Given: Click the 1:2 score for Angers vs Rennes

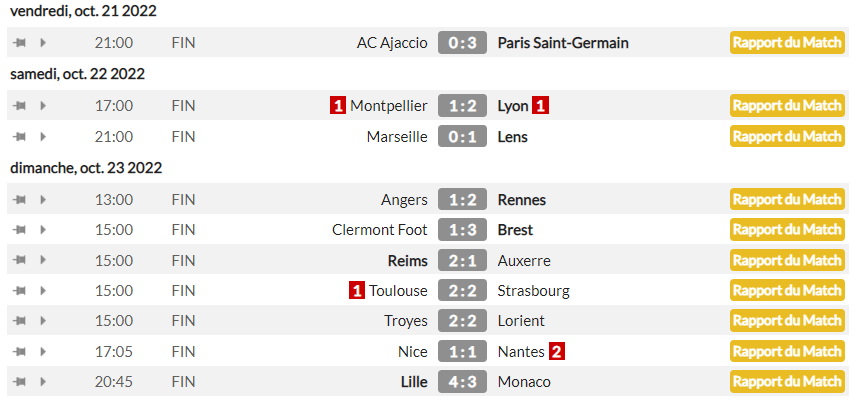Looking at the screenshot, I should [x=462, y=200].
